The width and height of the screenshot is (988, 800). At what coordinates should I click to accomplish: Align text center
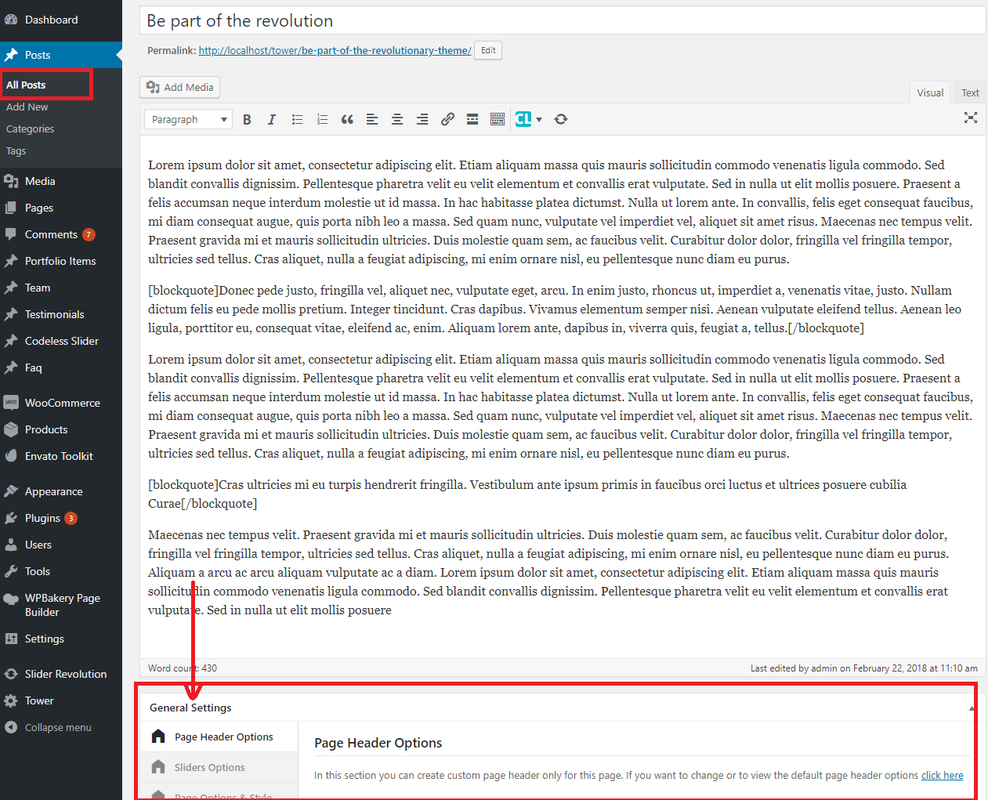click(x=397, y=119)
